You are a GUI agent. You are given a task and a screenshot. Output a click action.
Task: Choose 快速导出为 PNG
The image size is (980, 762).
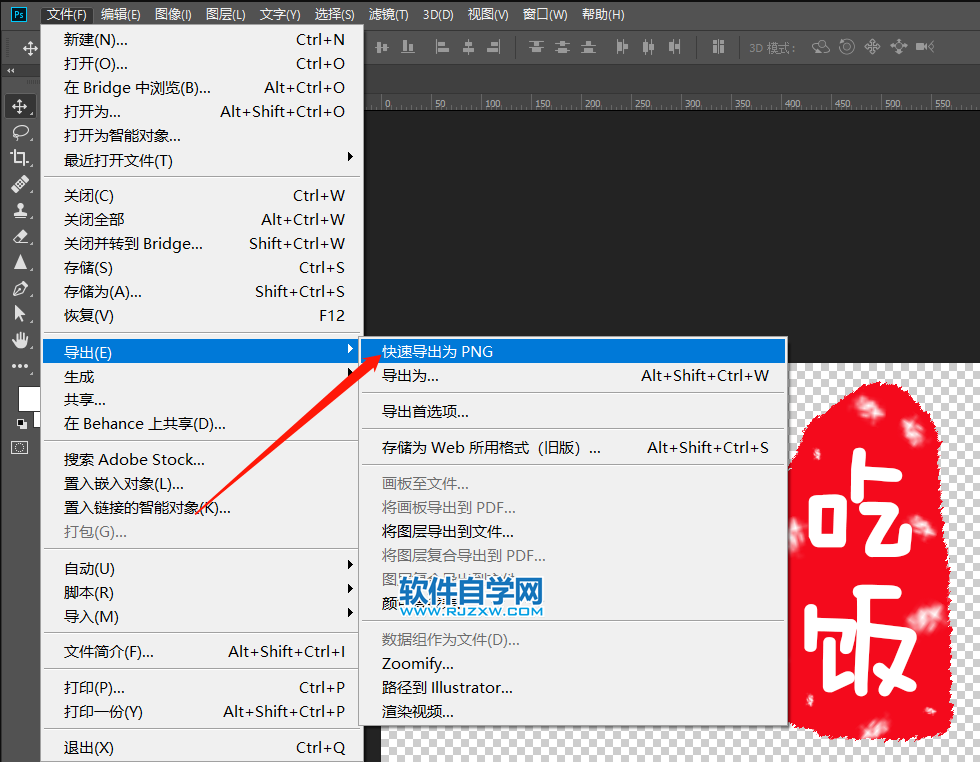point(574,351)
